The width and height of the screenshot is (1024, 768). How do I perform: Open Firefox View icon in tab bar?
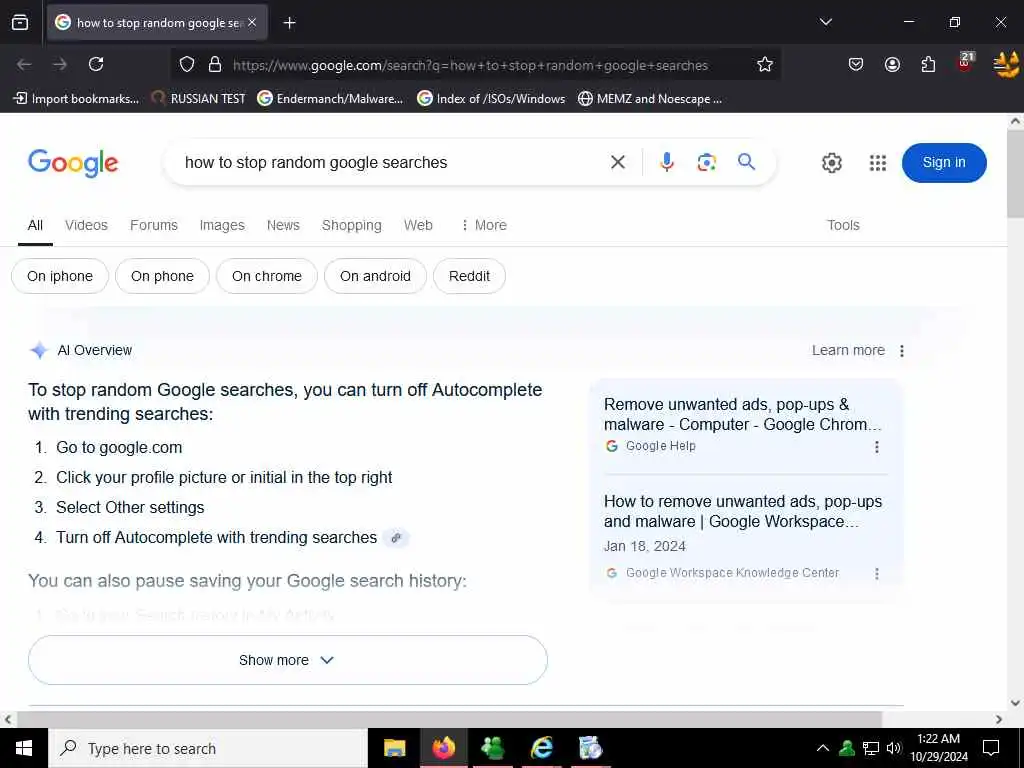tap(20, 22)
